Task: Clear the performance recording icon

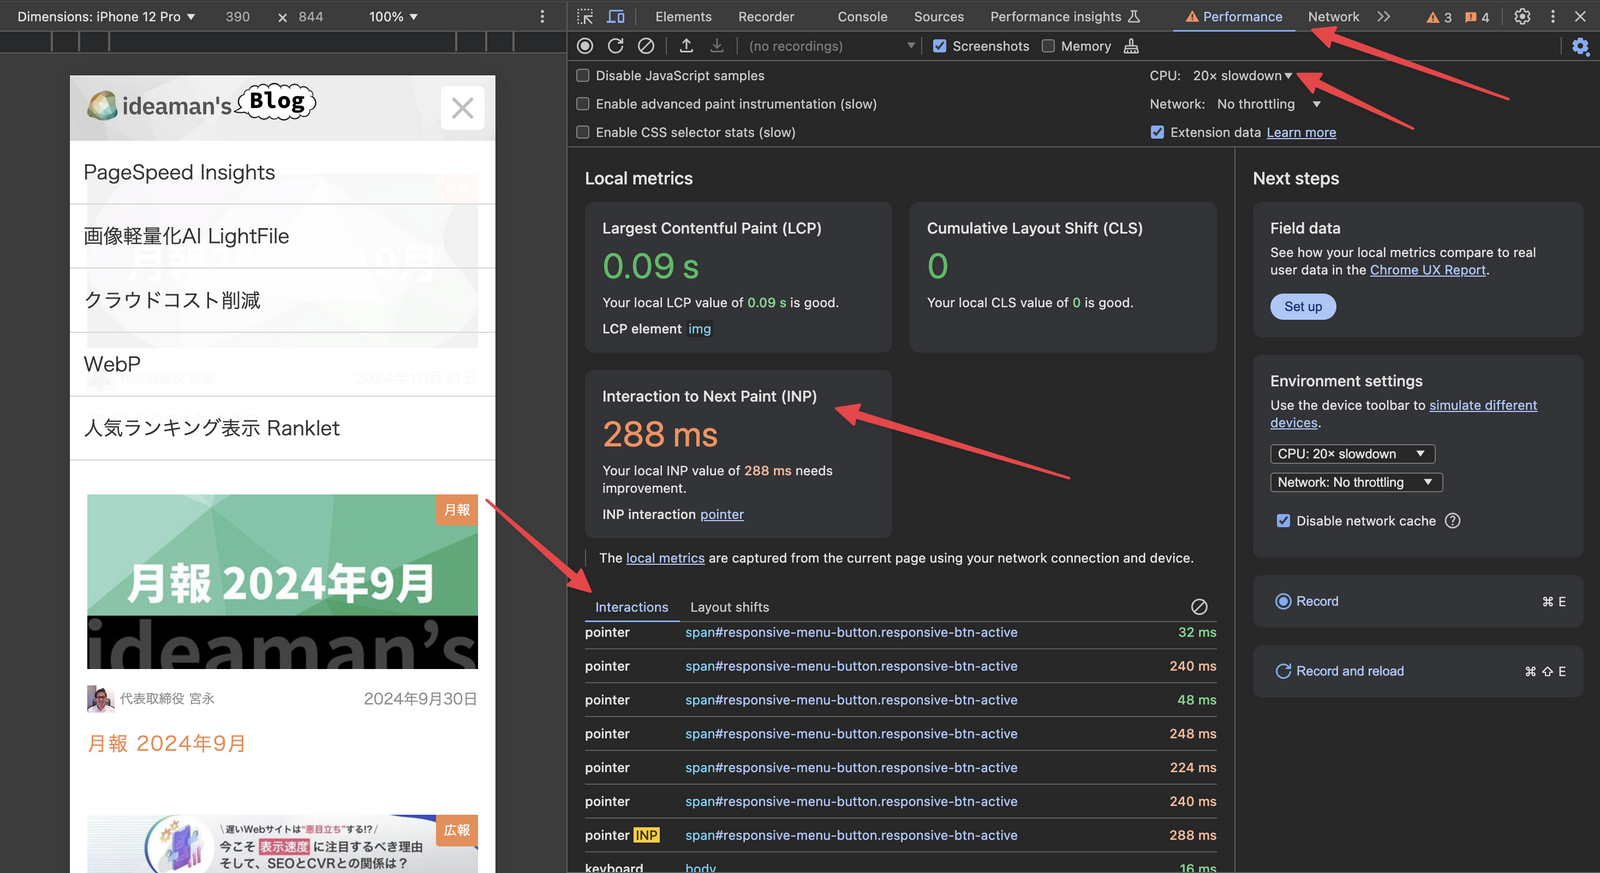Action: [646, 46]
